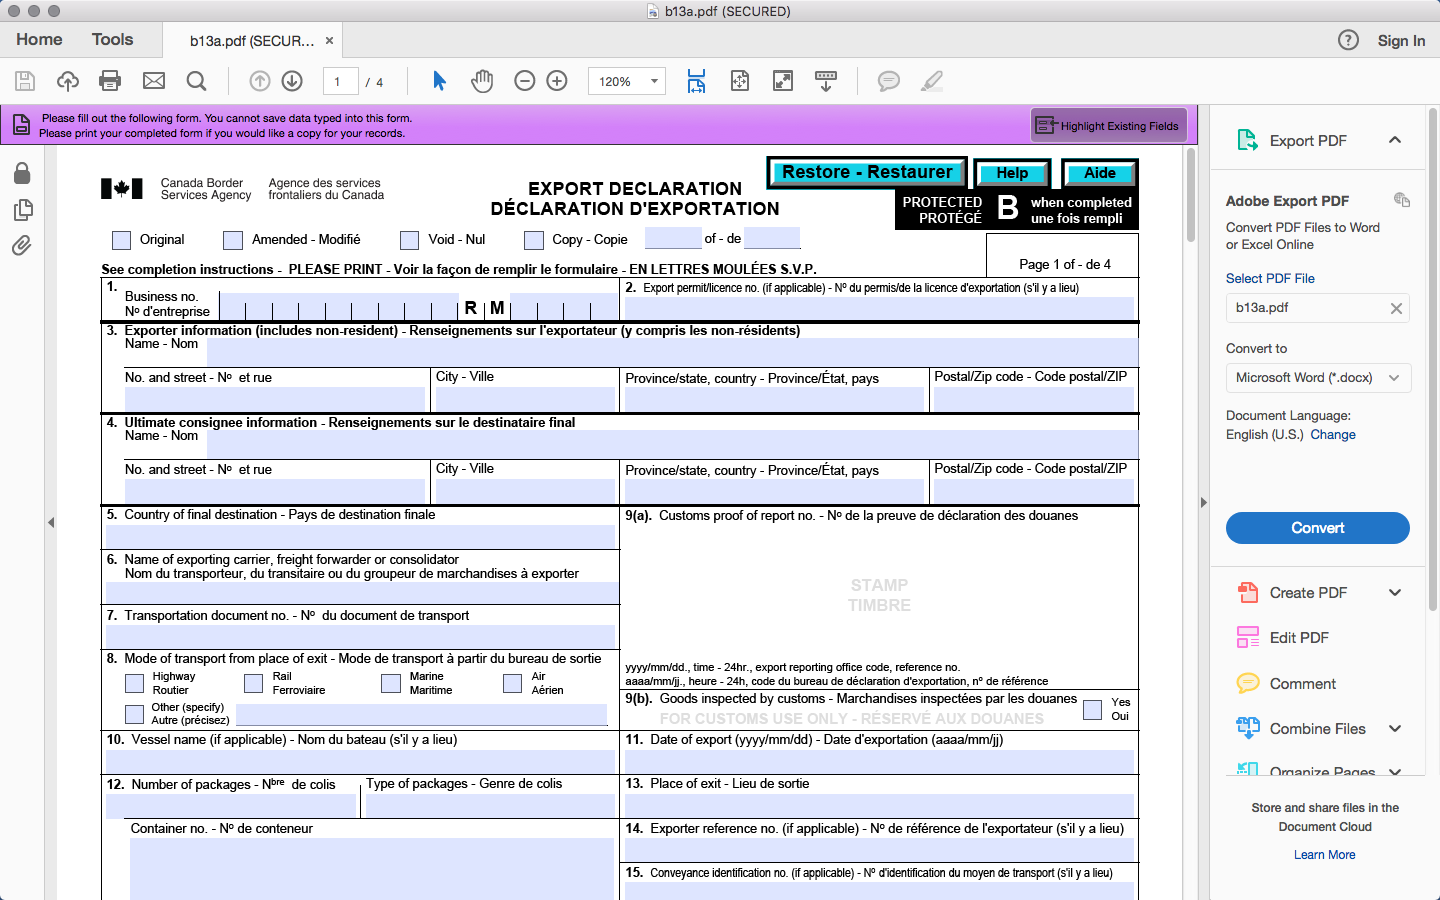Check the Copy - Copie checkbox
This screenshot has width=1440, height=900.
tap(534, 240)
